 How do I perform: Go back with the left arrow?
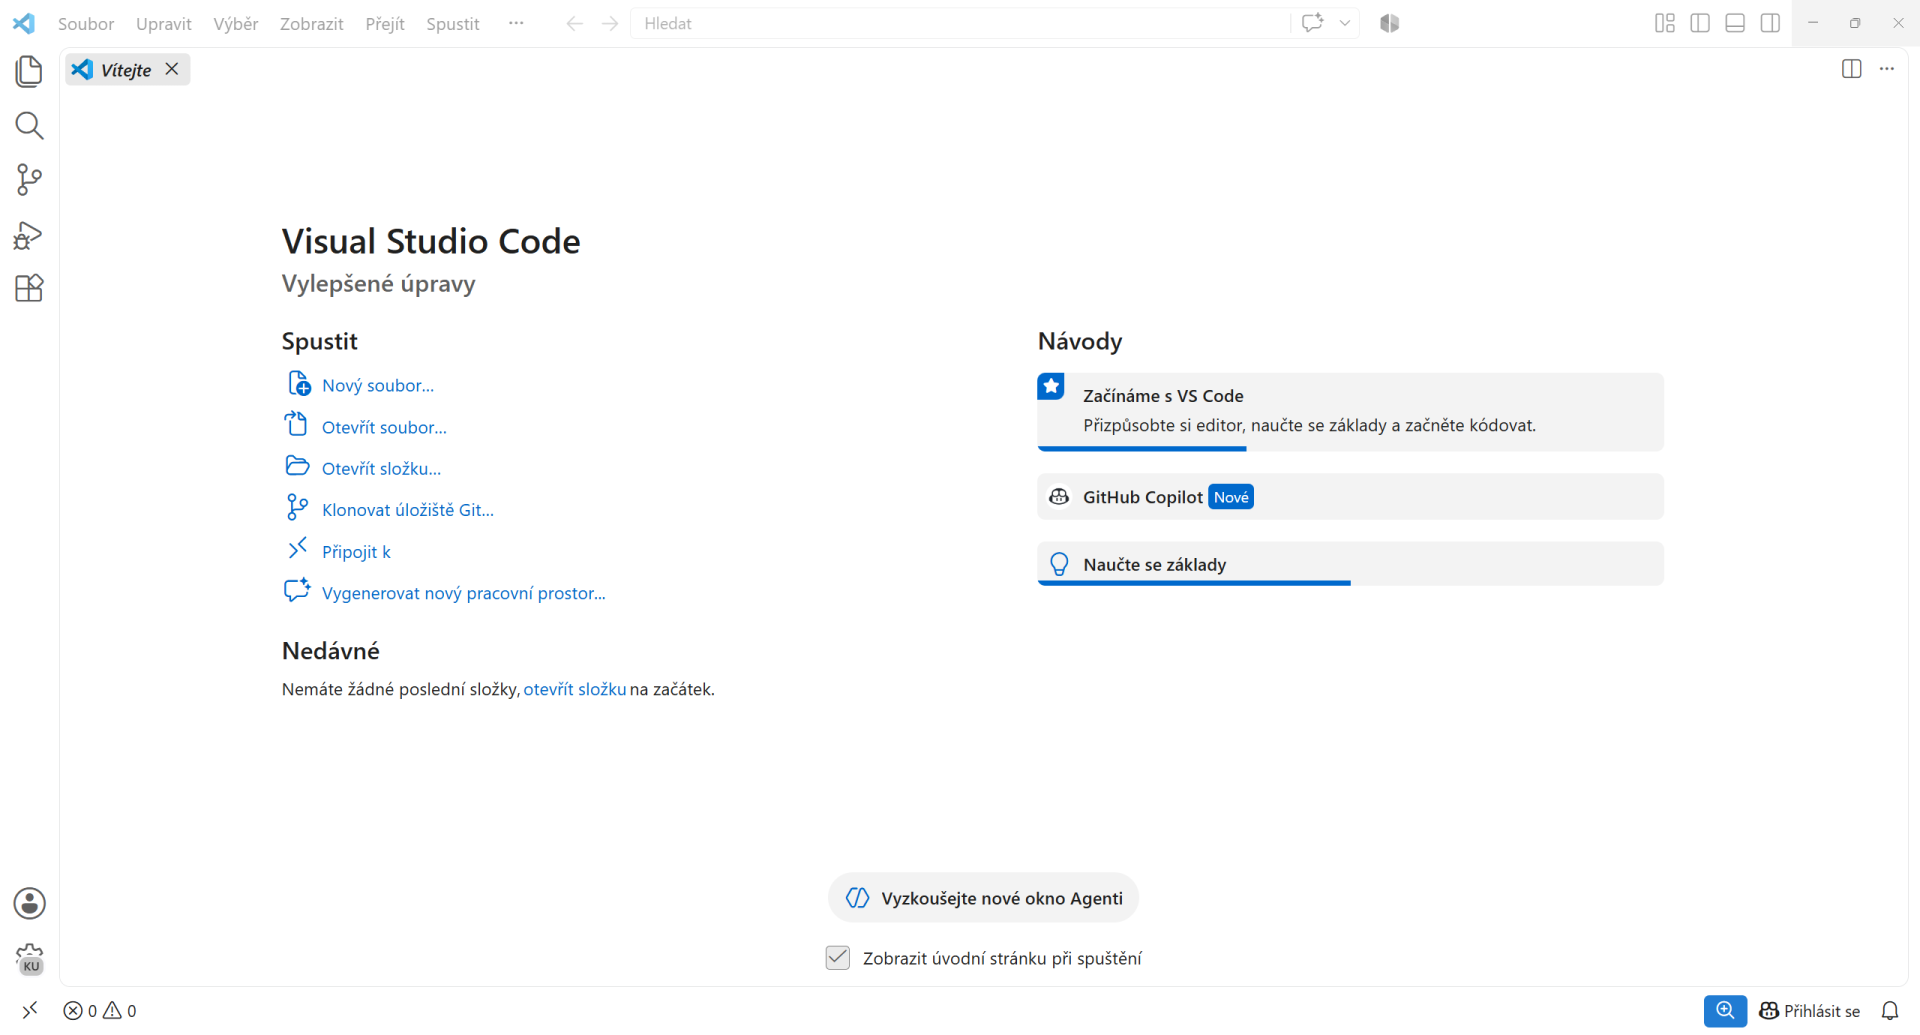point(574,23)
